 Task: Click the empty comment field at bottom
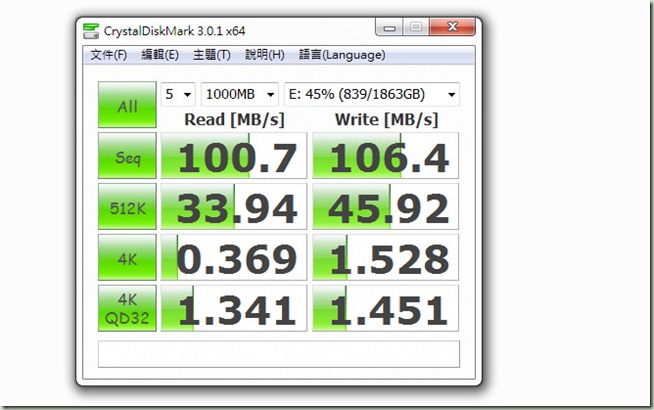click(279, 354)
